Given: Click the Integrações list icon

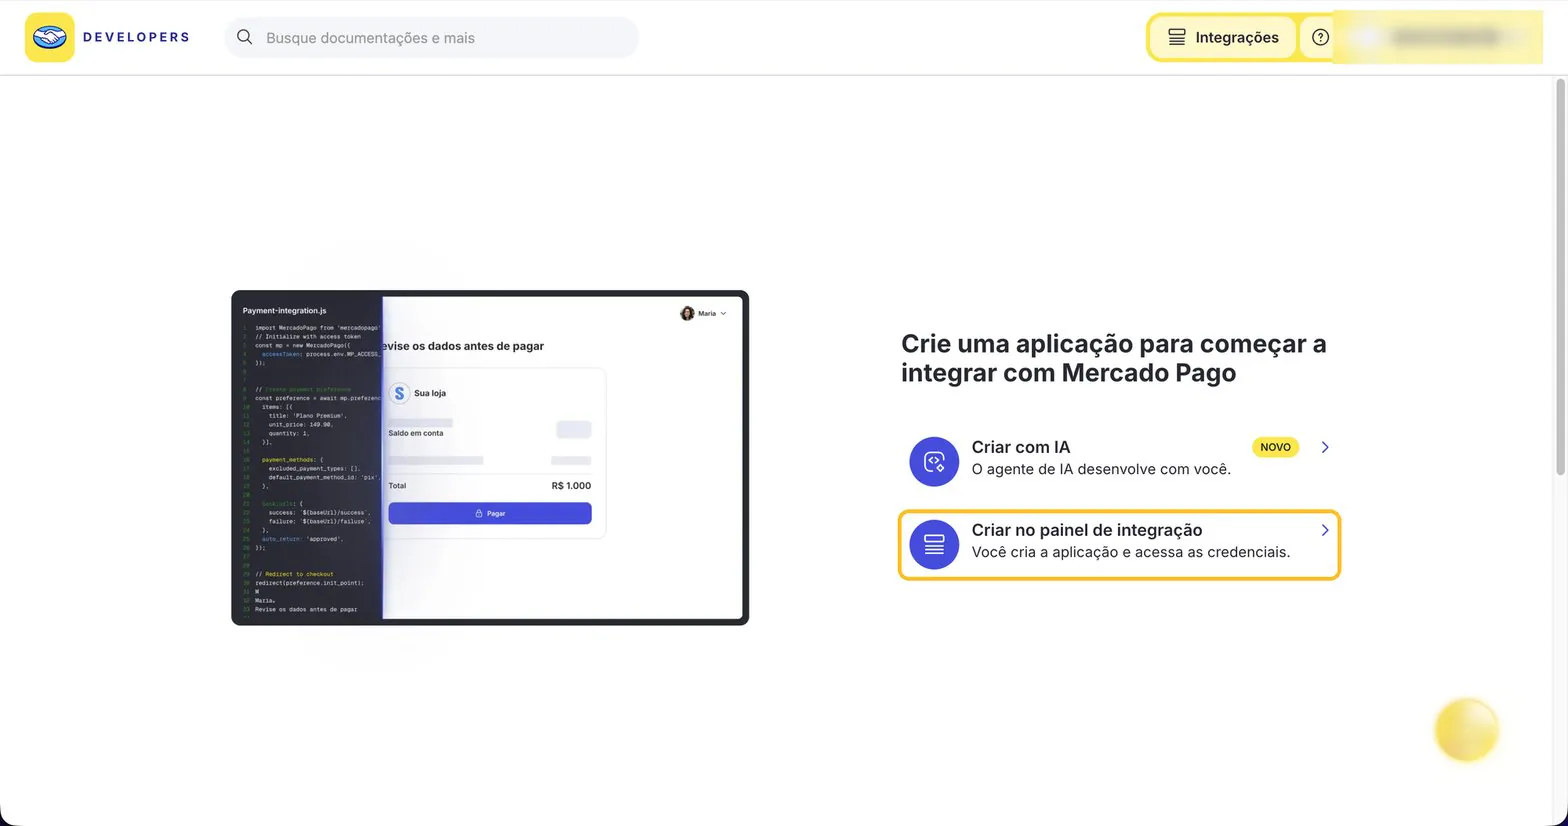Looking at the screenshot, I should pyautogui.click(x=1177, y=37).
